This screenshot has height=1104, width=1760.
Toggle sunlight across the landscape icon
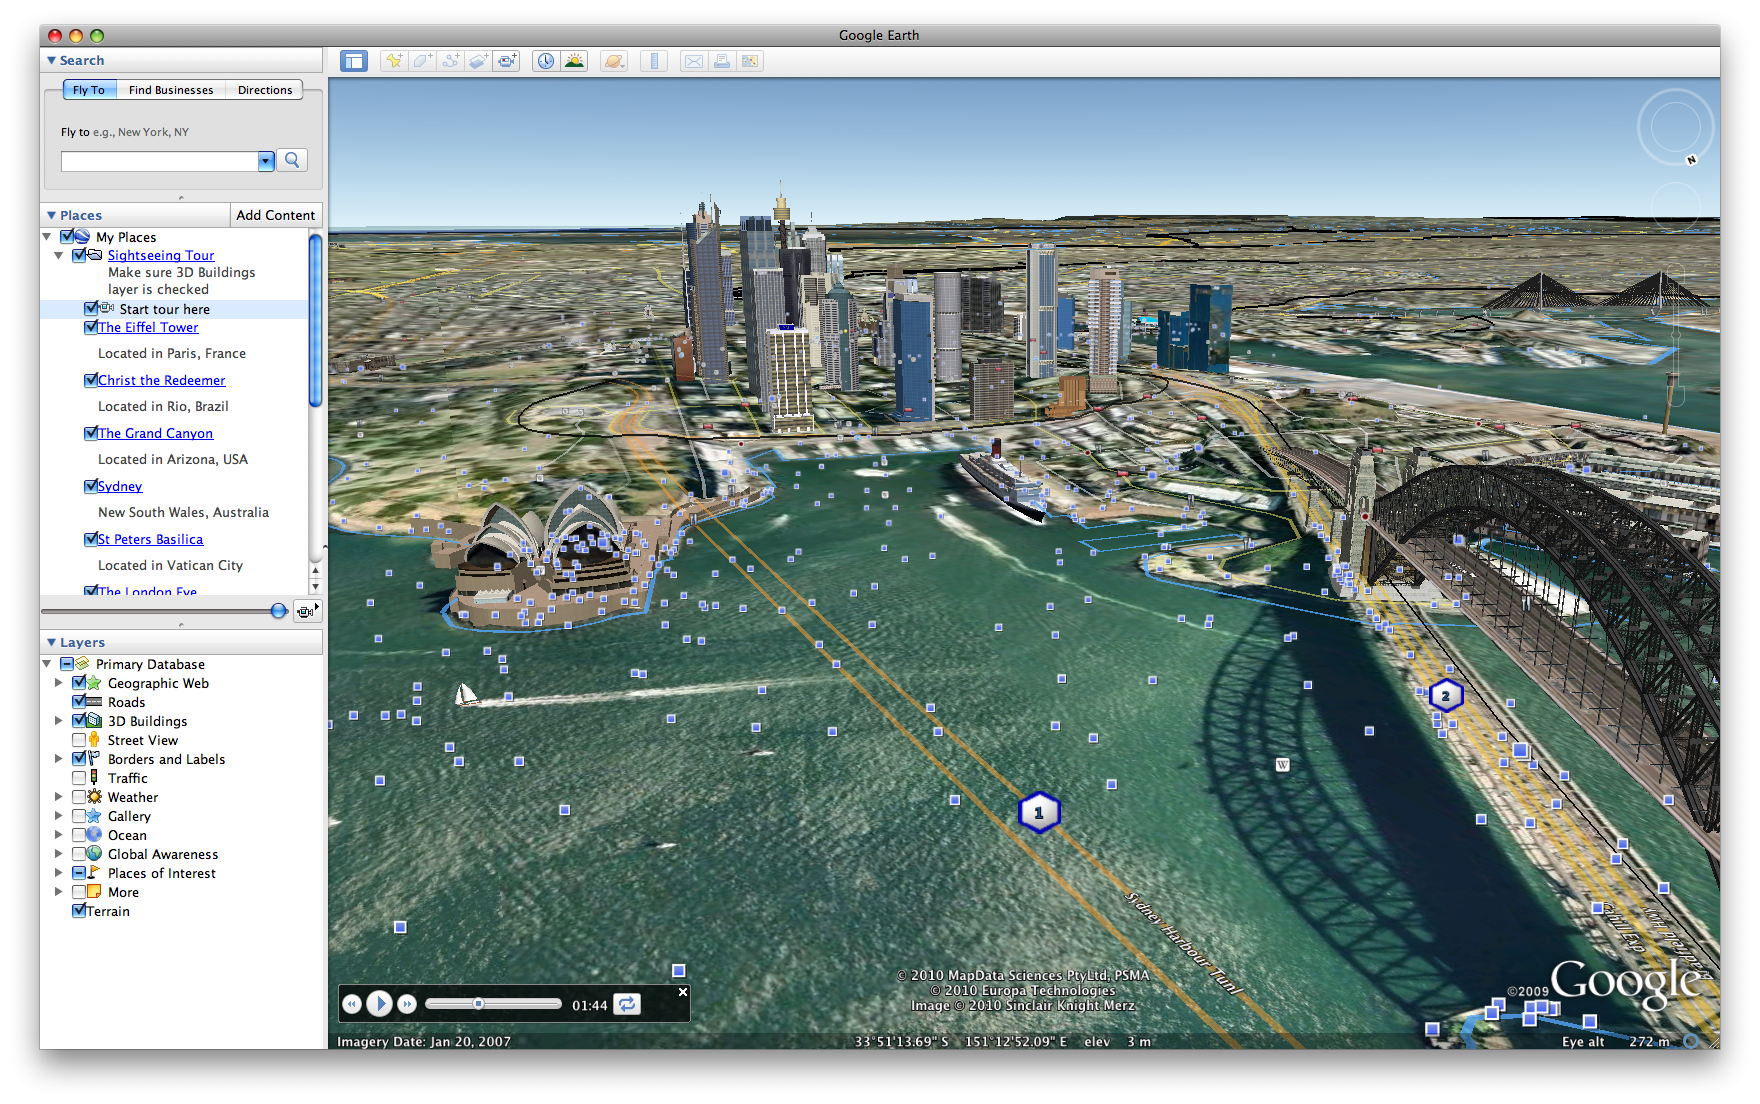click(574, 61)
